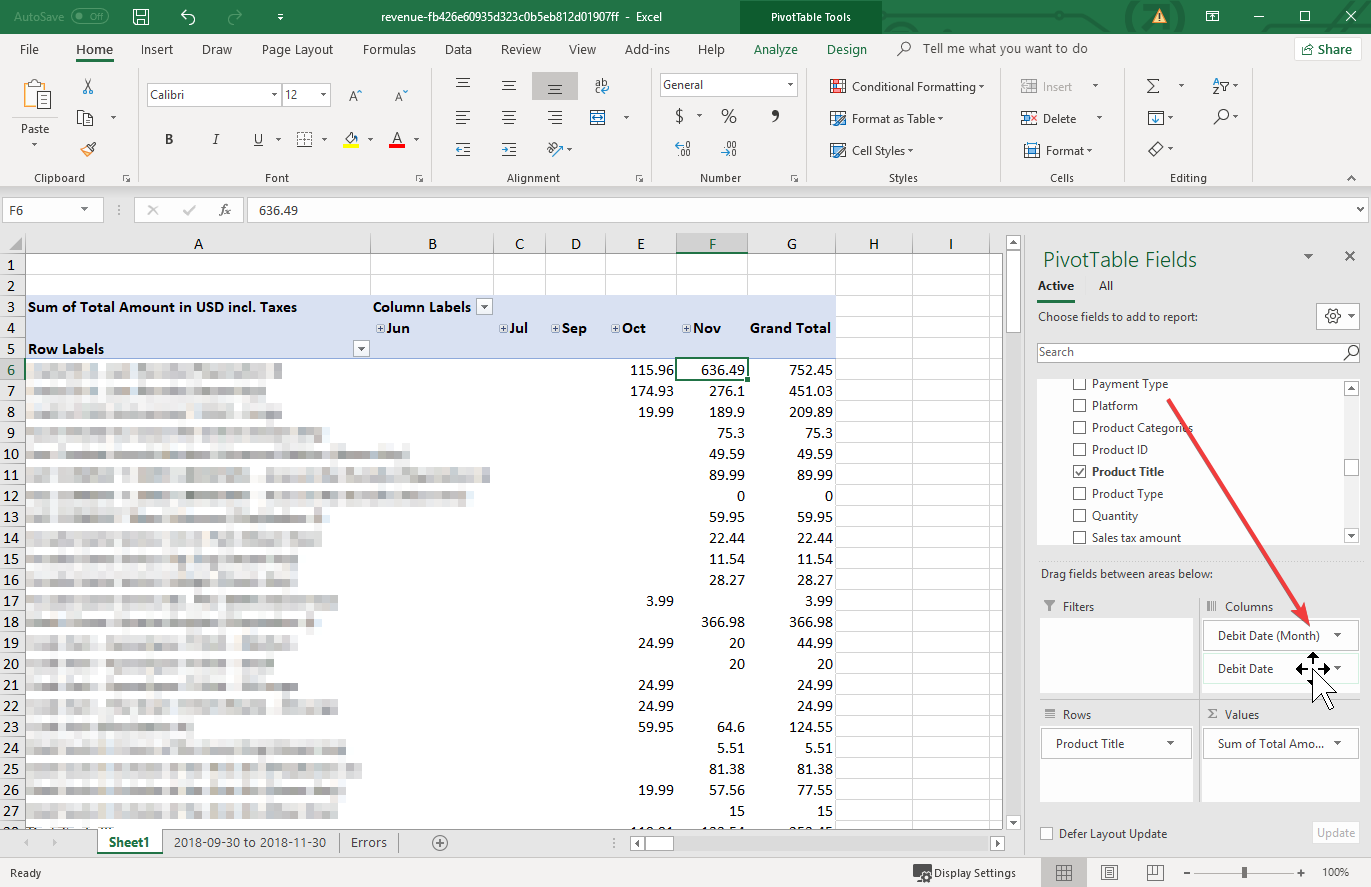Uncheck the Product Title field

coord(1079,472)
